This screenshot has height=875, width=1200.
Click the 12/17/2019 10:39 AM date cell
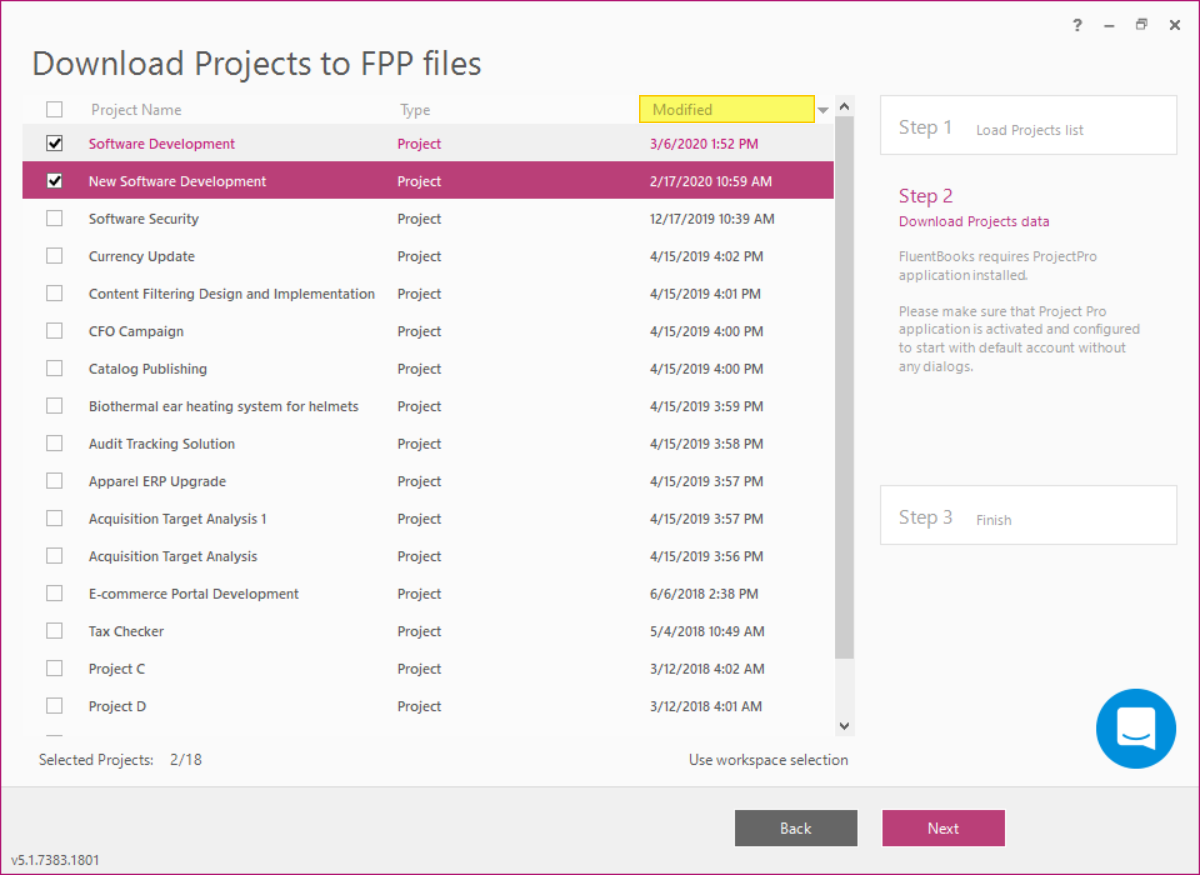pos(712,219)
